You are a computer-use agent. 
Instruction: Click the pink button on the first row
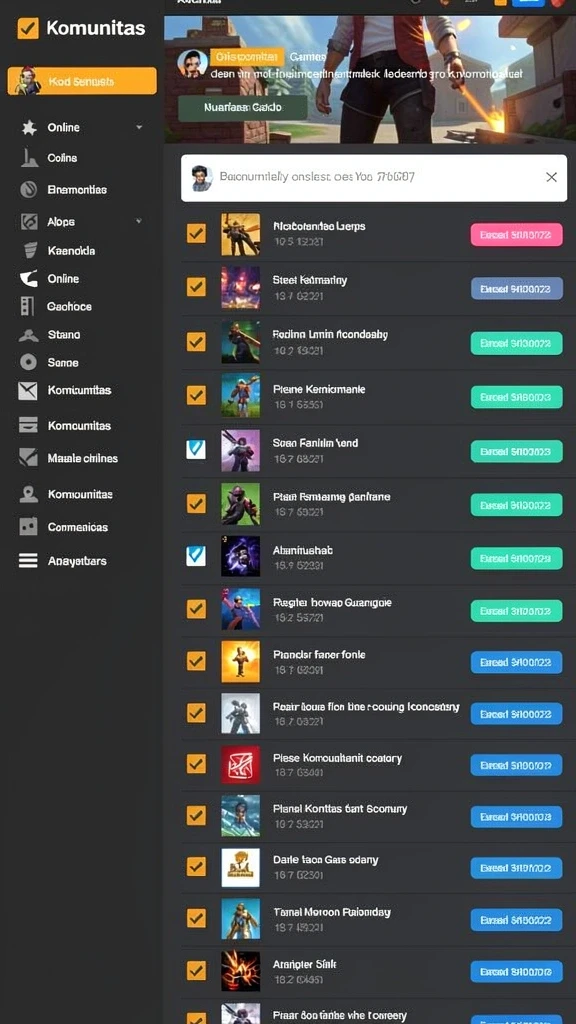coord(517,234)
